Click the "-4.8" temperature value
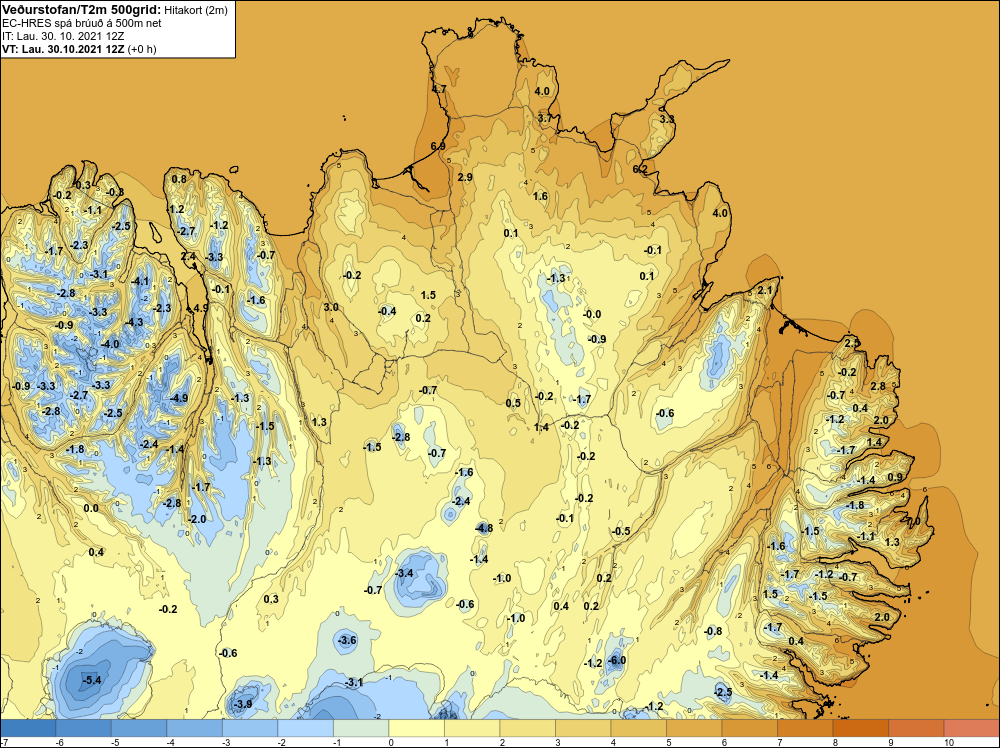 [x=484, y=527]
